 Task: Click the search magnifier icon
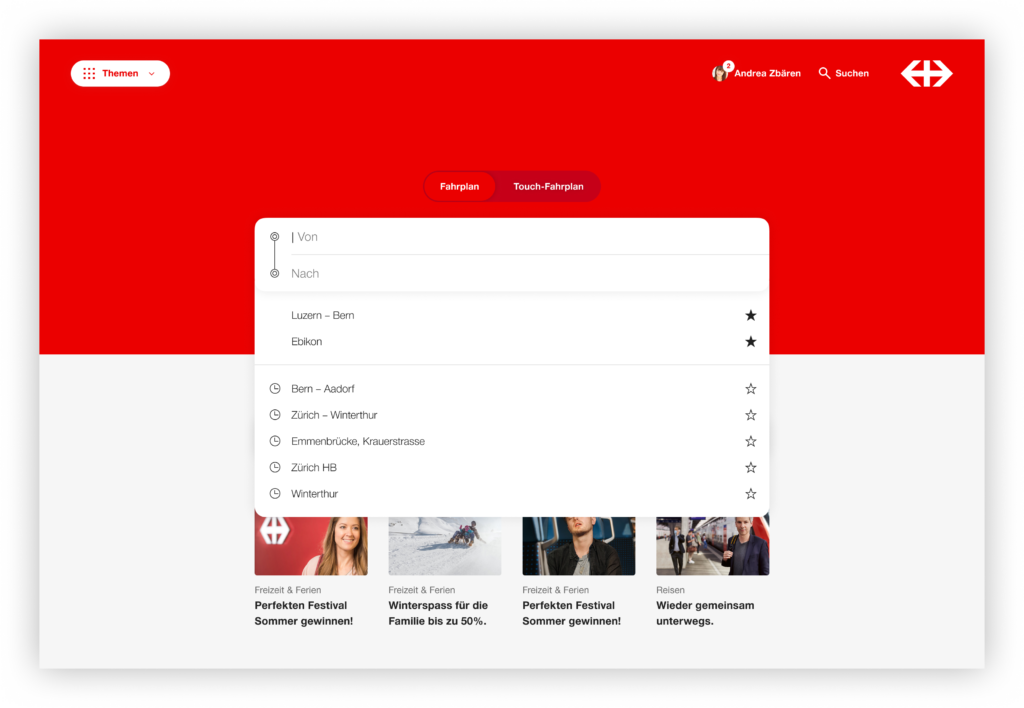point(824,73)
